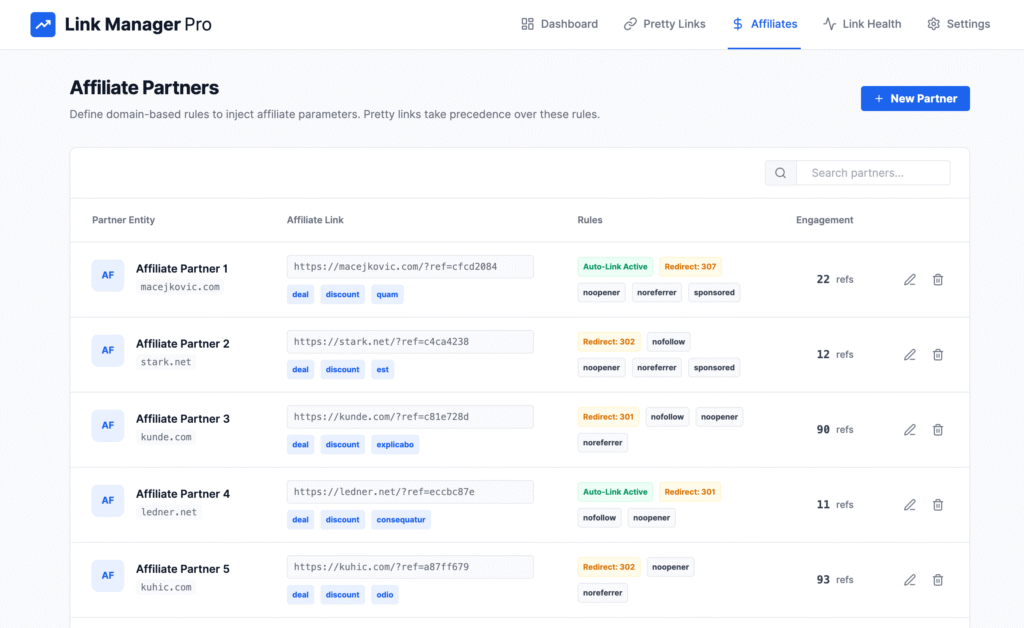Switch to the Pretty Links tab
1024x628 pixels.
point(664,24)
